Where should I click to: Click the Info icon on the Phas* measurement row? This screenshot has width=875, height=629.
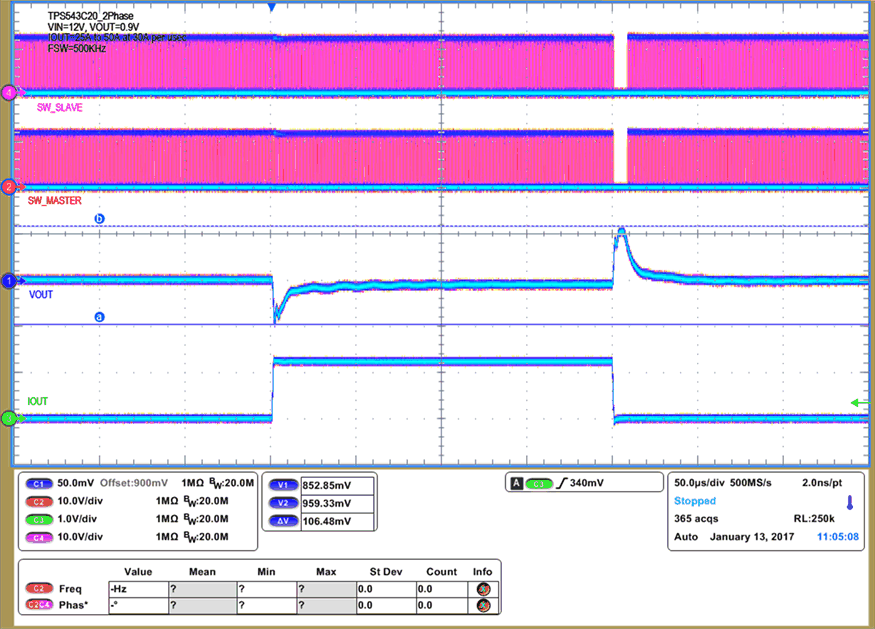[482, 605]
